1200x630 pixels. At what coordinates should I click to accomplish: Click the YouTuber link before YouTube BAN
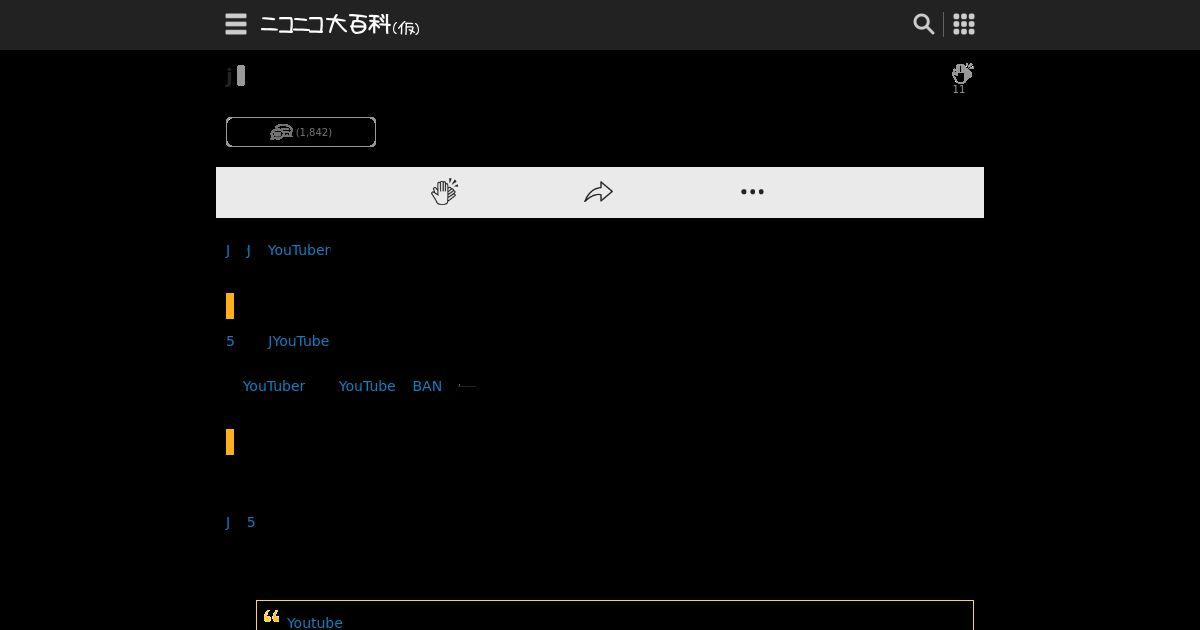273,386
